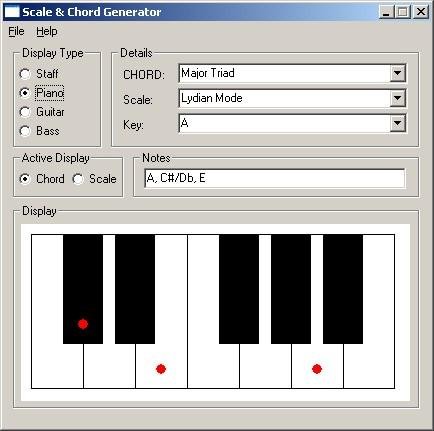Switch active display to Scale

click(x=95, y=179)
